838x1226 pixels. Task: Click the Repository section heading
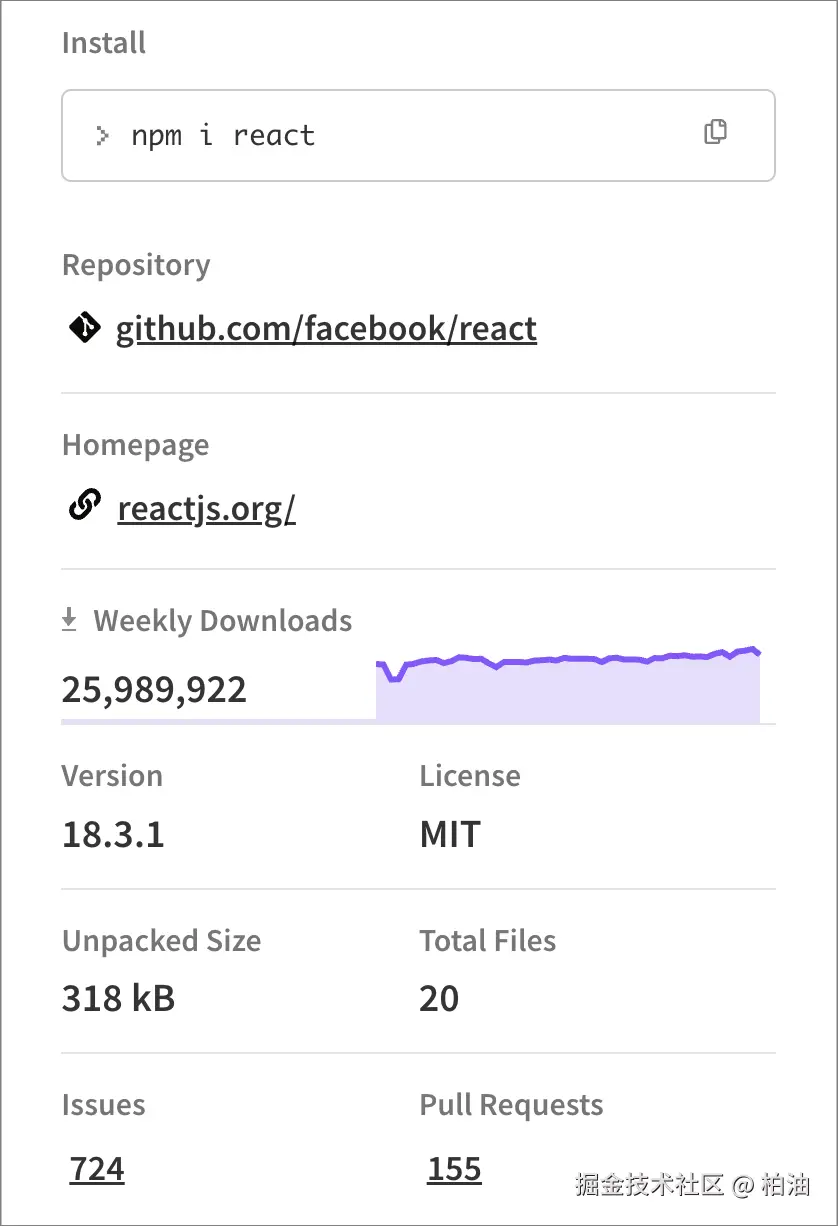[x=136, y=265]
